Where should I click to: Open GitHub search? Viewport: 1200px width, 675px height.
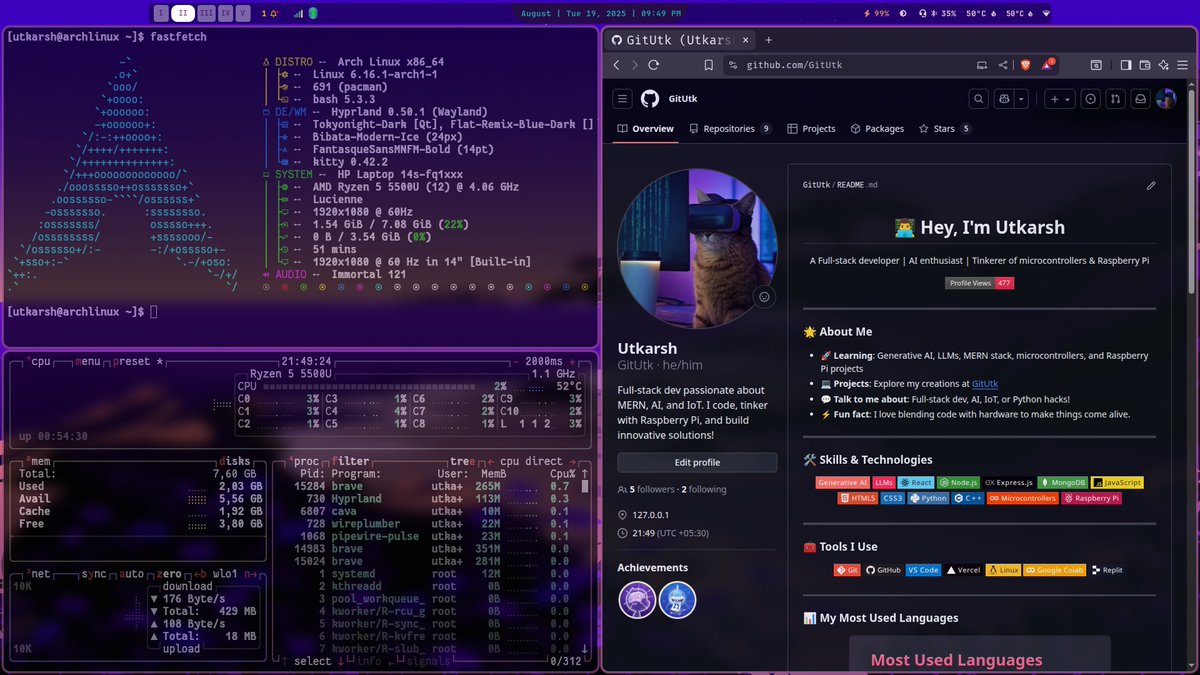pos(978,99)
